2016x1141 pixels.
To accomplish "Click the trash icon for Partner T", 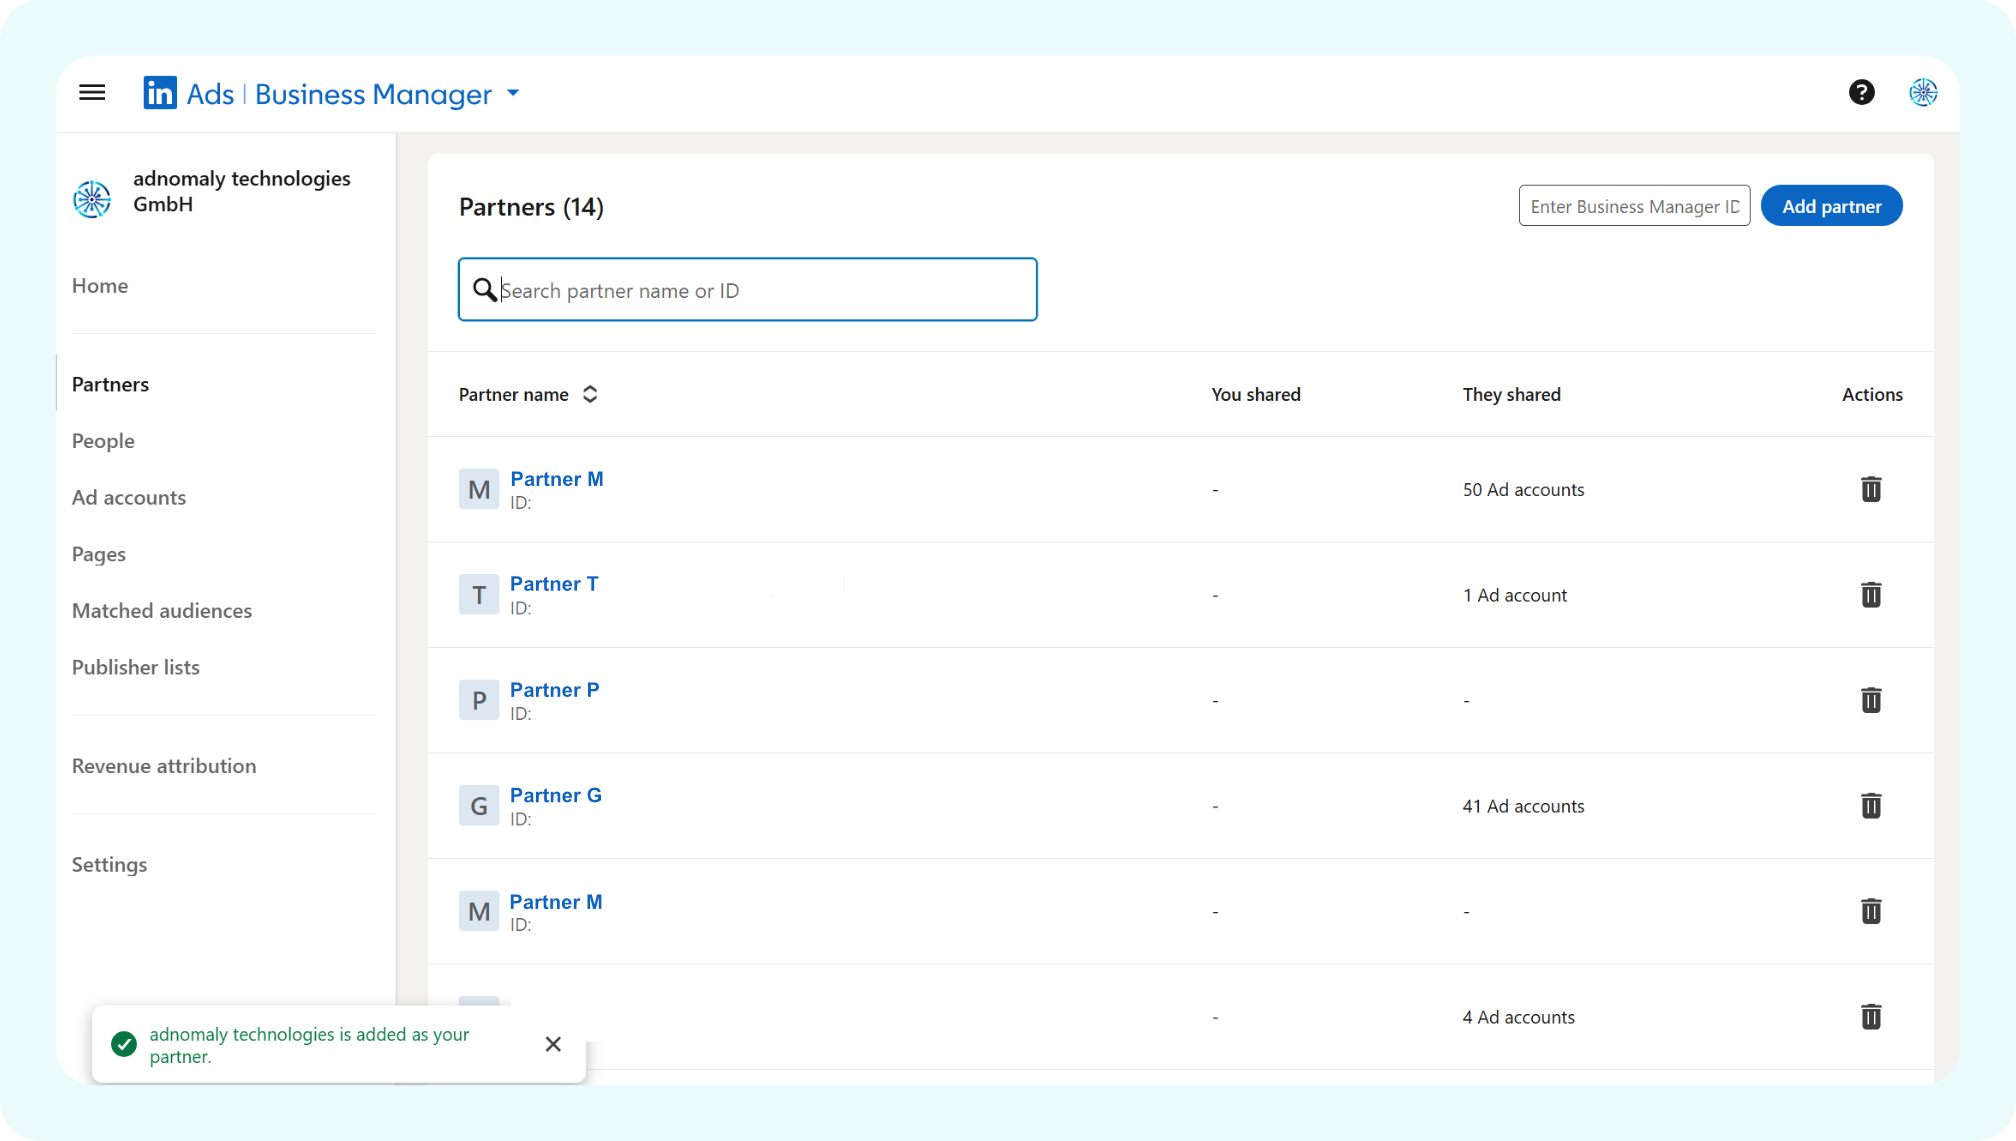I will point(1870,595).
